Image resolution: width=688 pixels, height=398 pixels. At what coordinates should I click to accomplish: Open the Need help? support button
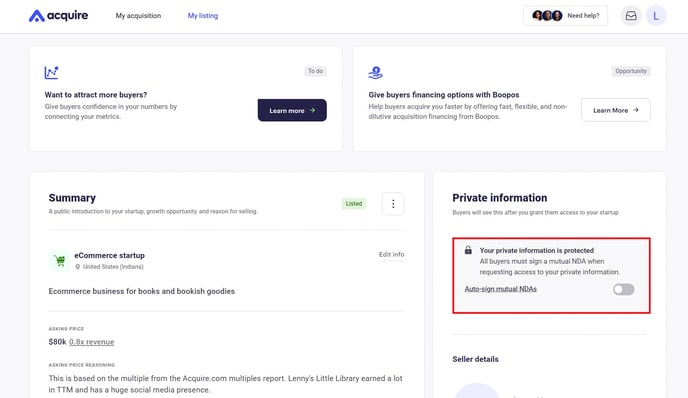pyautogui.click(x=565, y=16)
